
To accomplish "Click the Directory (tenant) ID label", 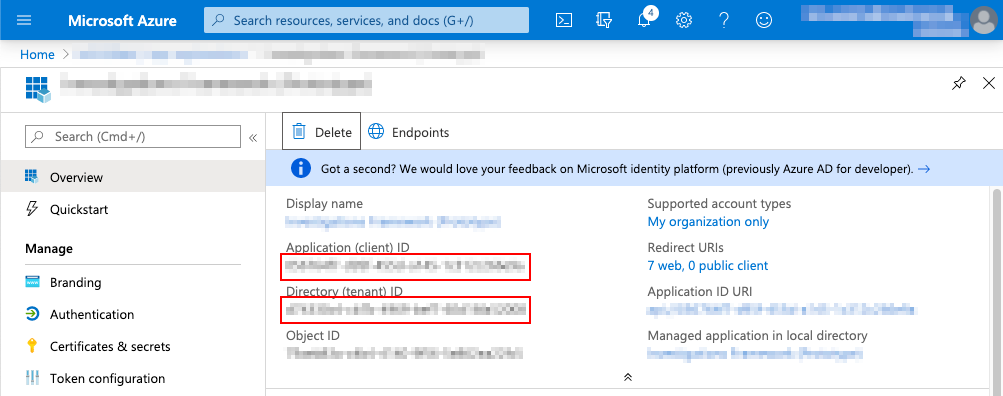I will point(344,291).
